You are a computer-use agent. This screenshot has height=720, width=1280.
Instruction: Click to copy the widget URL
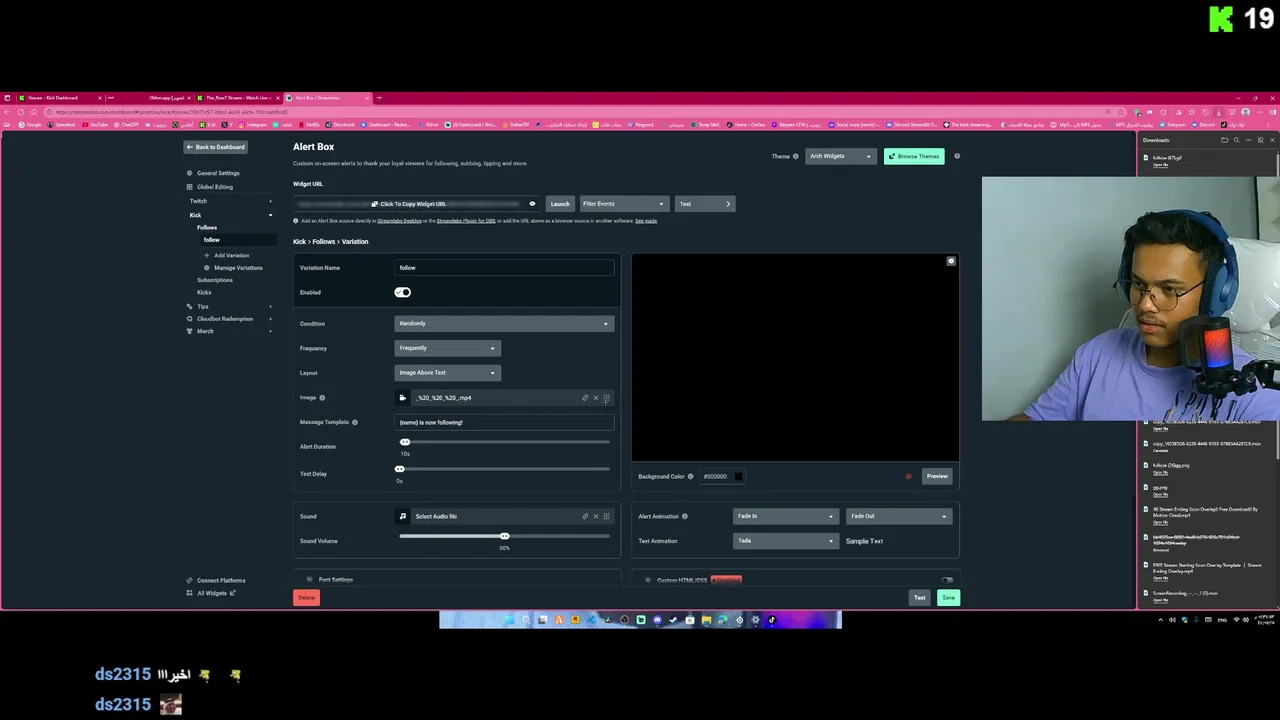click(409, 204)
